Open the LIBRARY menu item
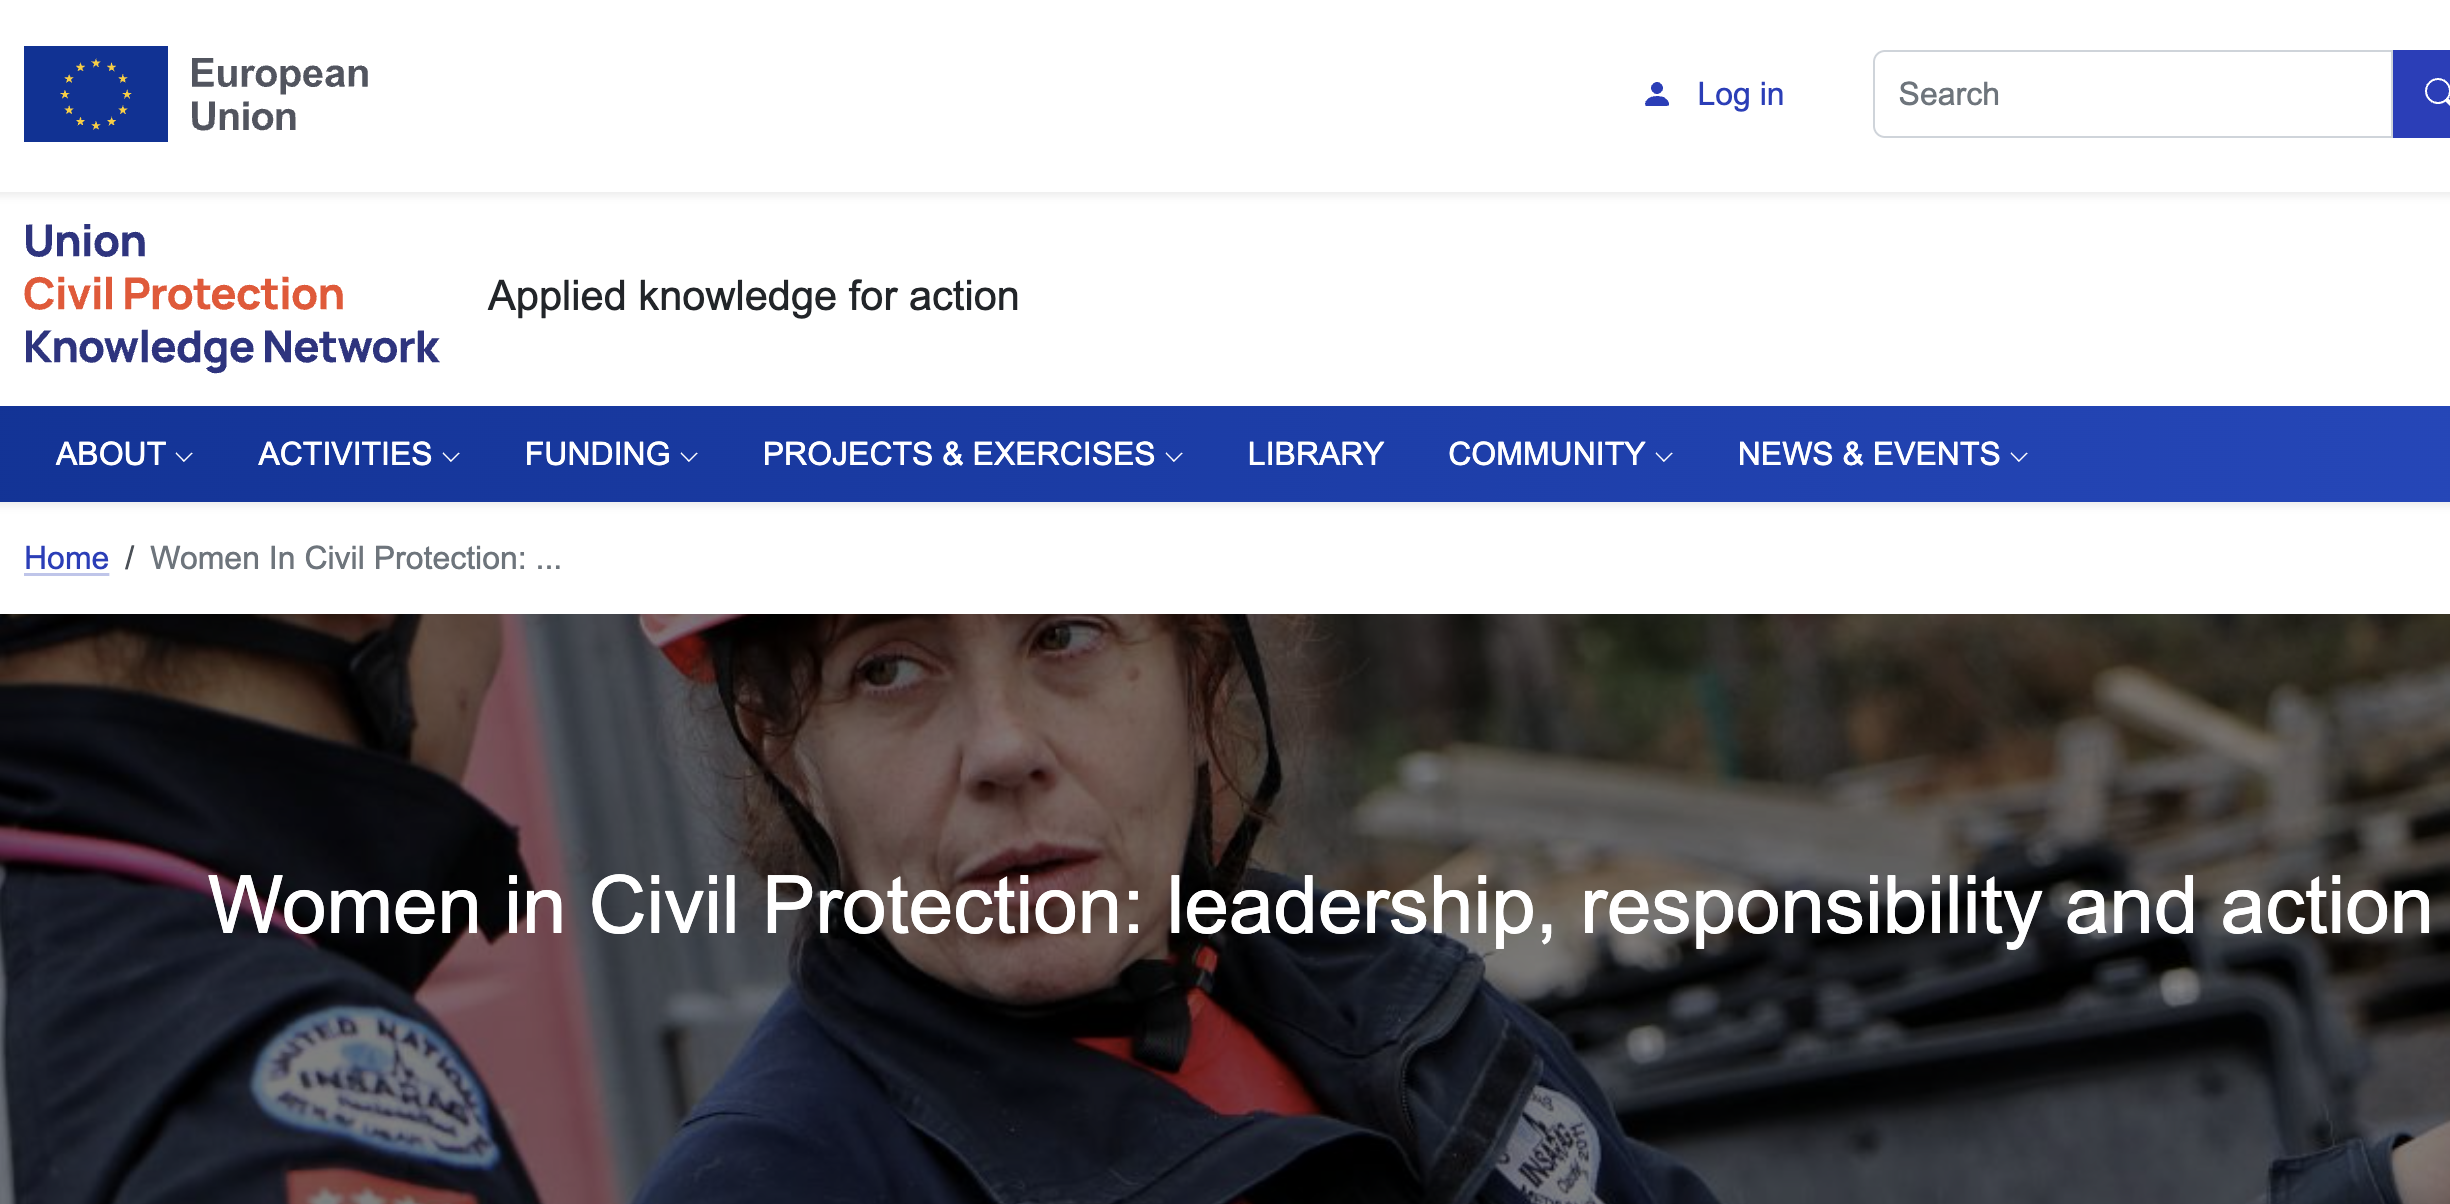2450x1204 pixels. 1315,454
